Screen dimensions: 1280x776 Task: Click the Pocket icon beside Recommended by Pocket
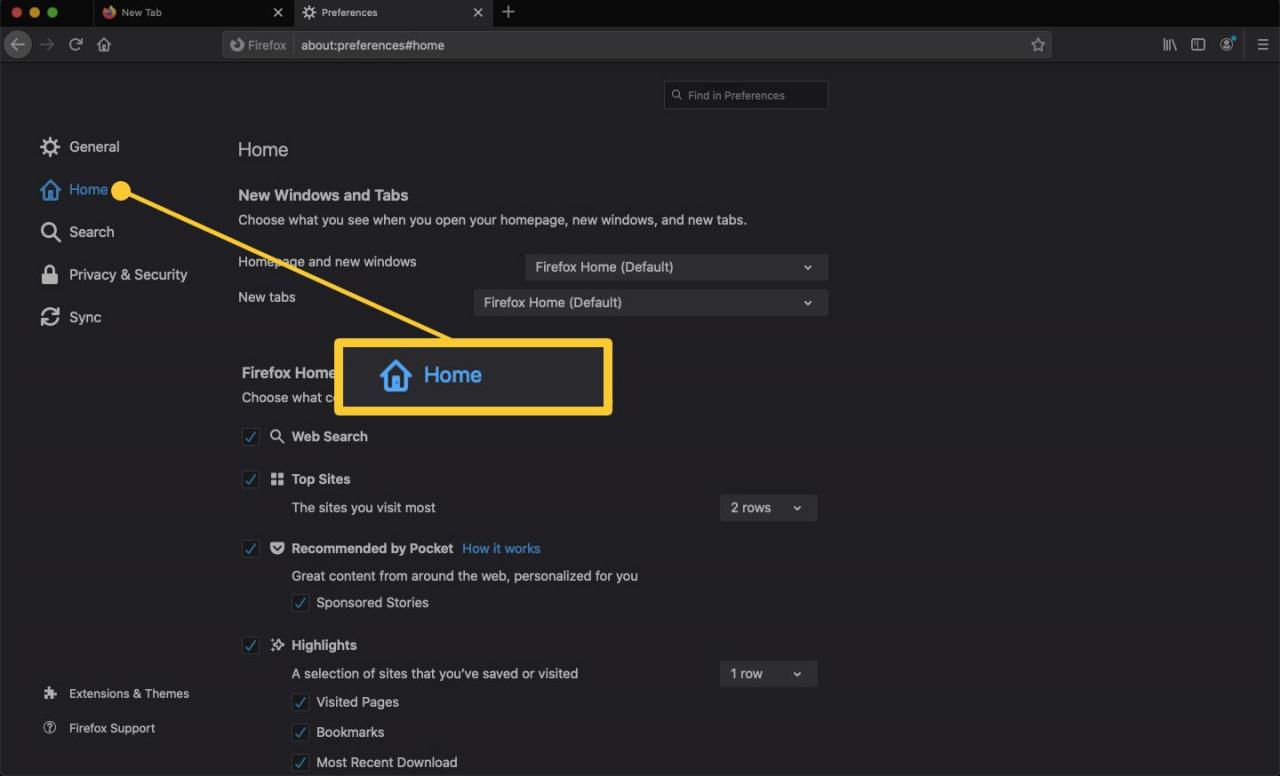coord(277,548)
